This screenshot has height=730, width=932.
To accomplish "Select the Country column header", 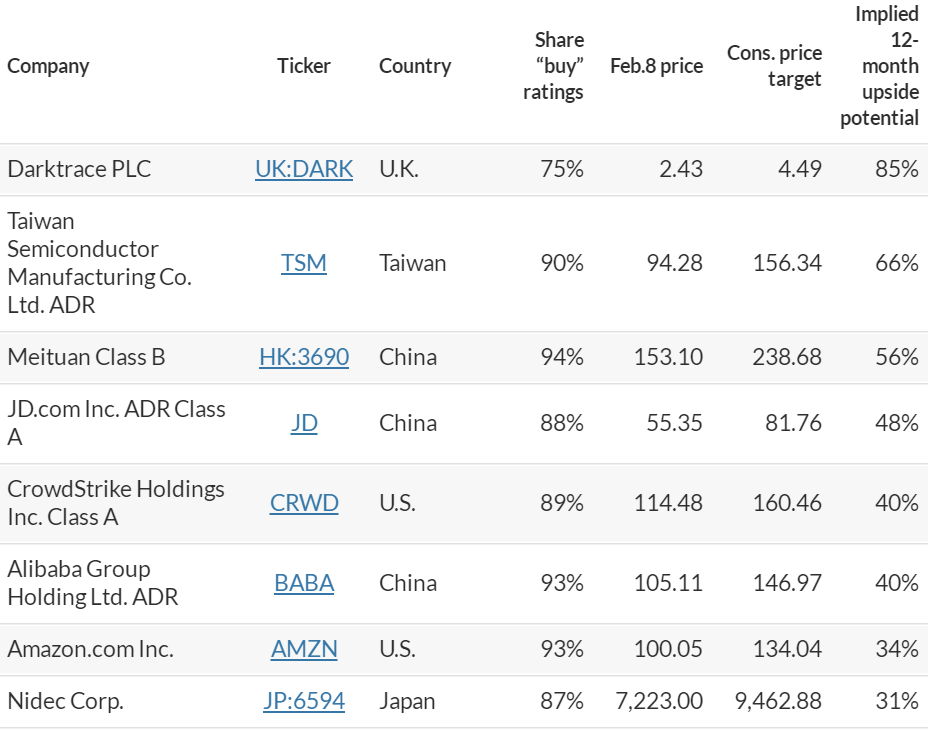I will tap(415, 66).
